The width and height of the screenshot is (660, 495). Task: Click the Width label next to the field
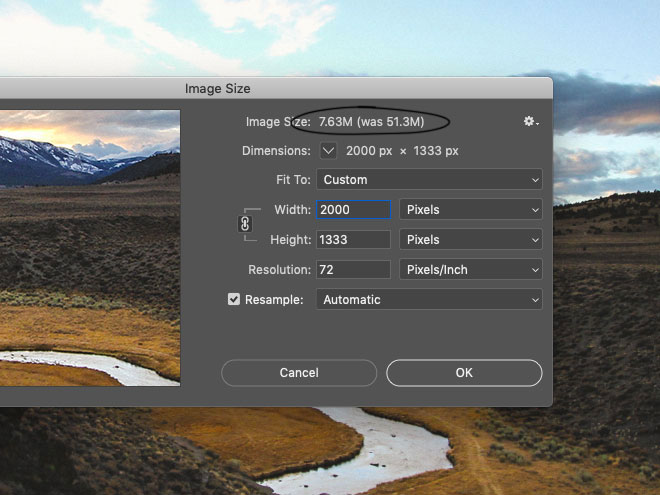tap(293, 210)
